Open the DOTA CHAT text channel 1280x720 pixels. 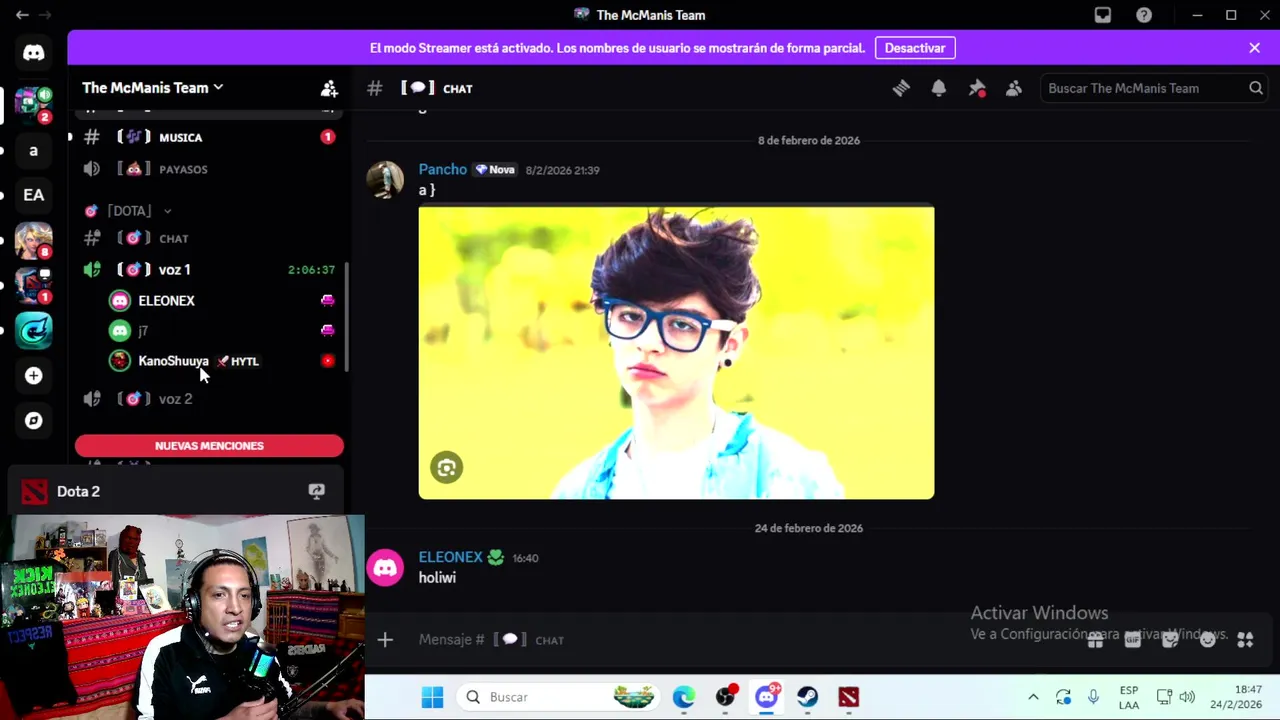tap(209, 238)
